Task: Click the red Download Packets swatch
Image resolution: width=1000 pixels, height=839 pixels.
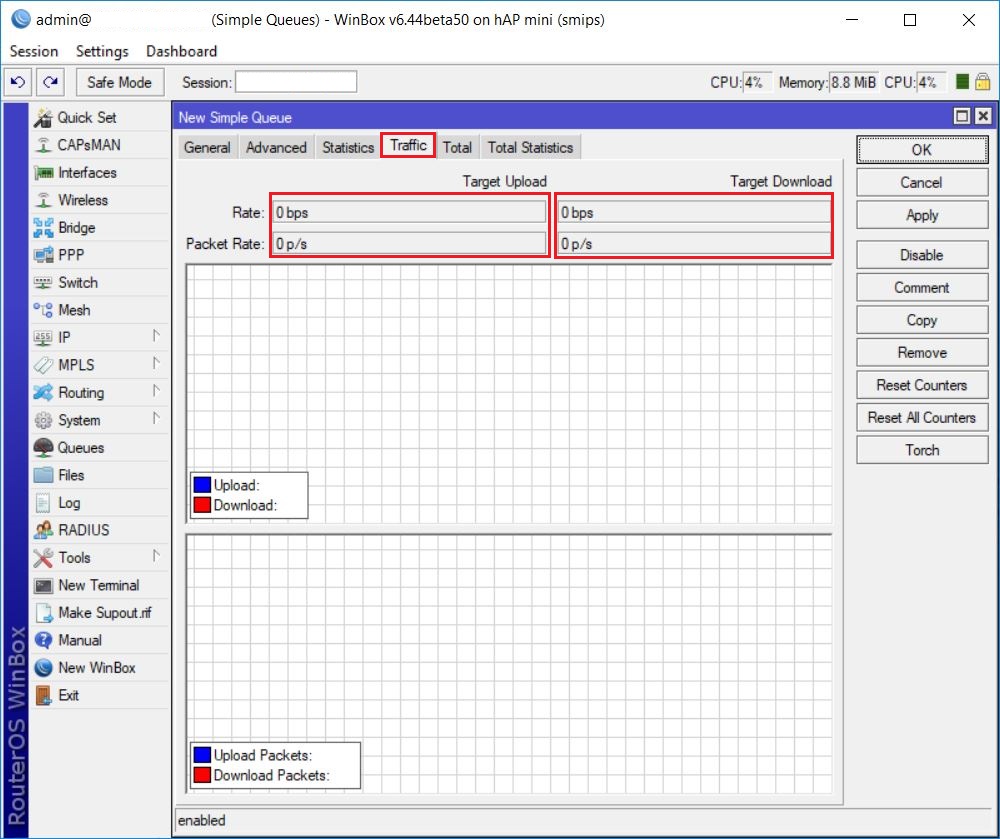Action: pos(202,775)
